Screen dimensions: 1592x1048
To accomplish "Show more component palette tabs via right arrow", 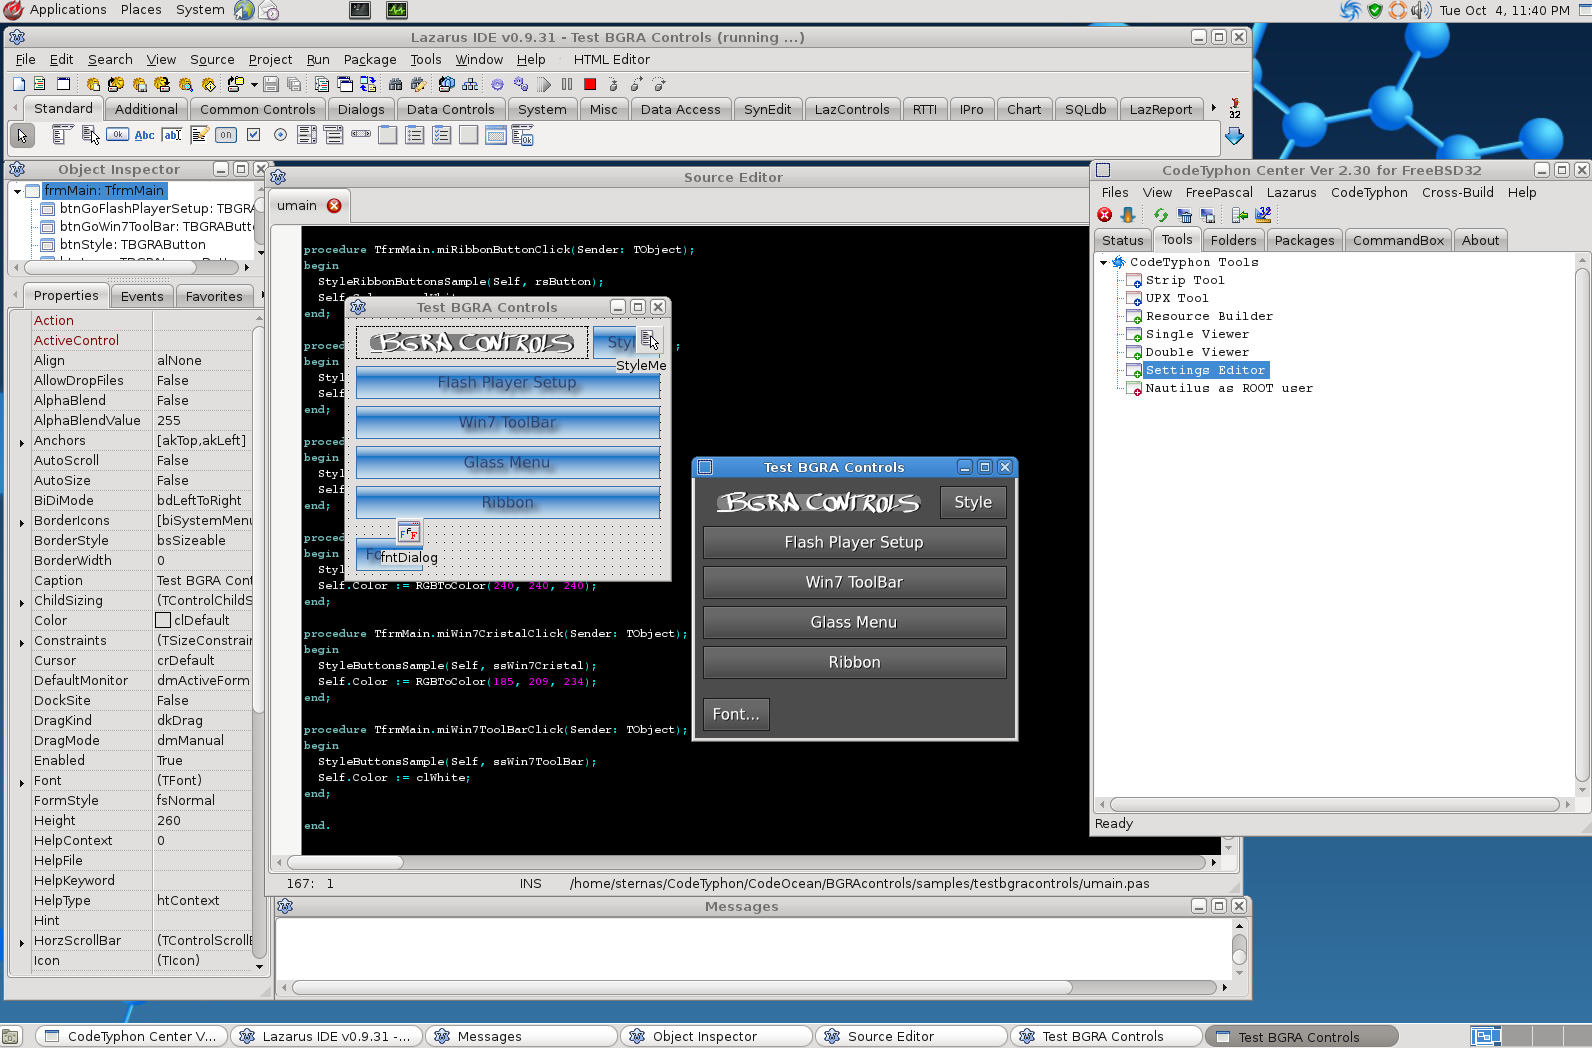I will pos(1213,108).
